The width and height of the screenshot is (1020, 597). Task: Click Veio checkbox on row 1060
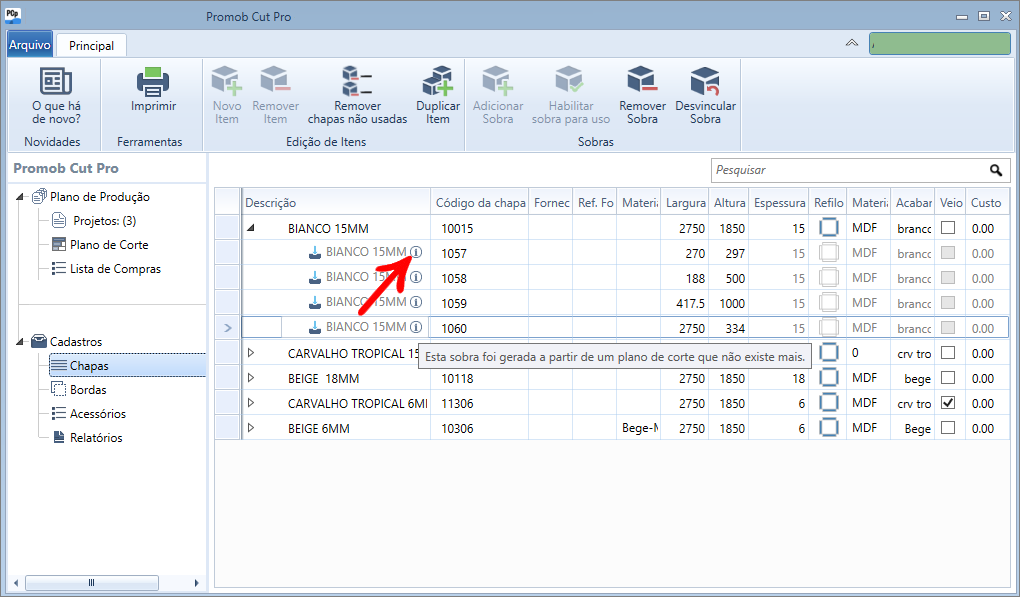(x=948, y=327)
